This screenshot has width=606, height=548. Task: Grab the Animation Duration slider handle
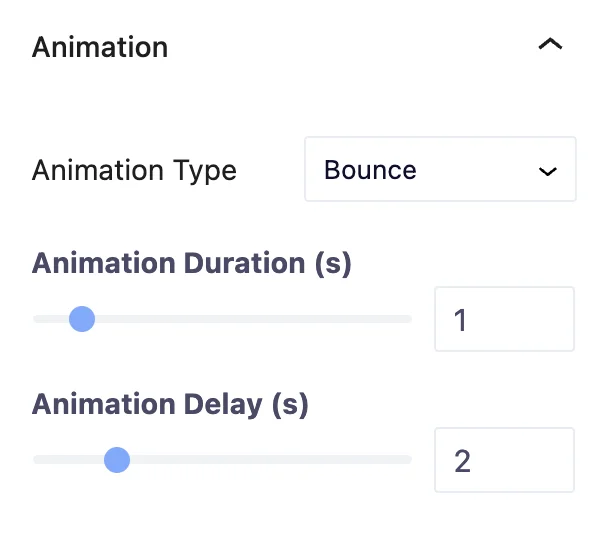pyautogui.click(x=82, y=319)
